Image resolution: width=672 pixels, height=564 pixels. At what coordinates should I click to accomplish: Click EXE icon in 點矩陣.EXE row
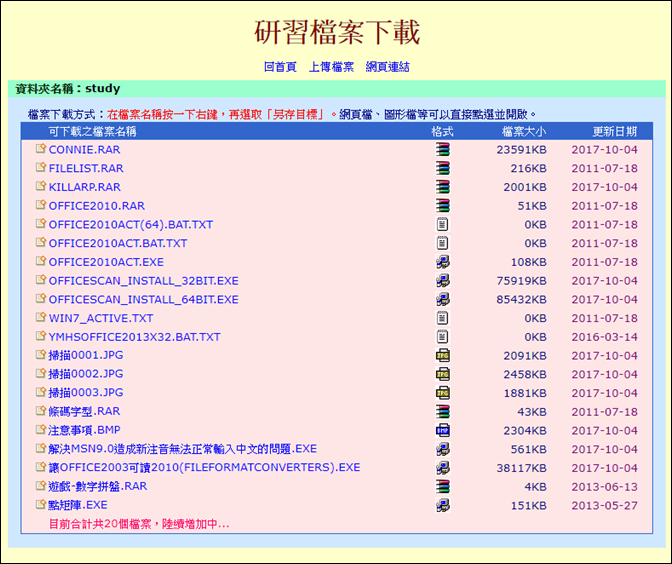(x=443, y=505)
